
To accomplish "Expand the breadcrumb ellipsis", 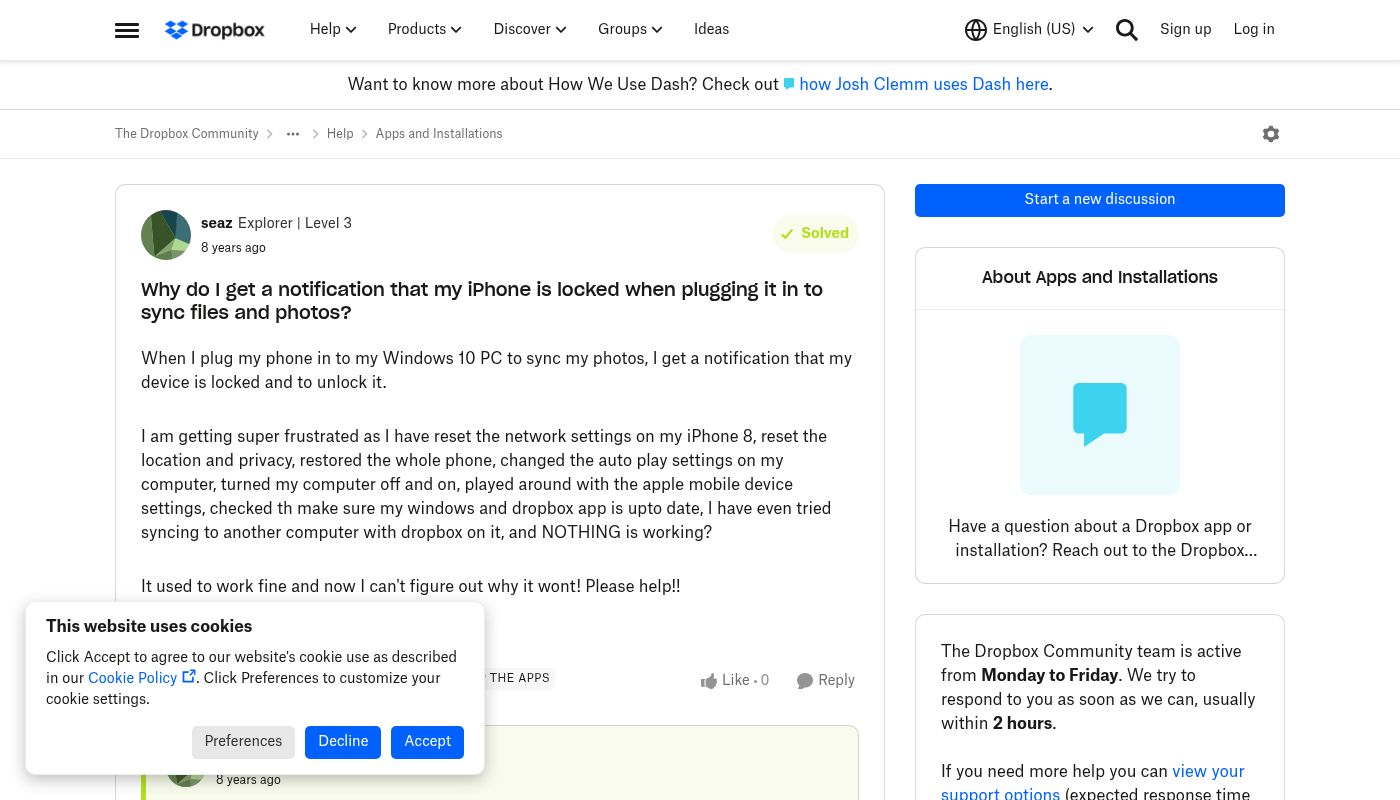I will 293,134.
